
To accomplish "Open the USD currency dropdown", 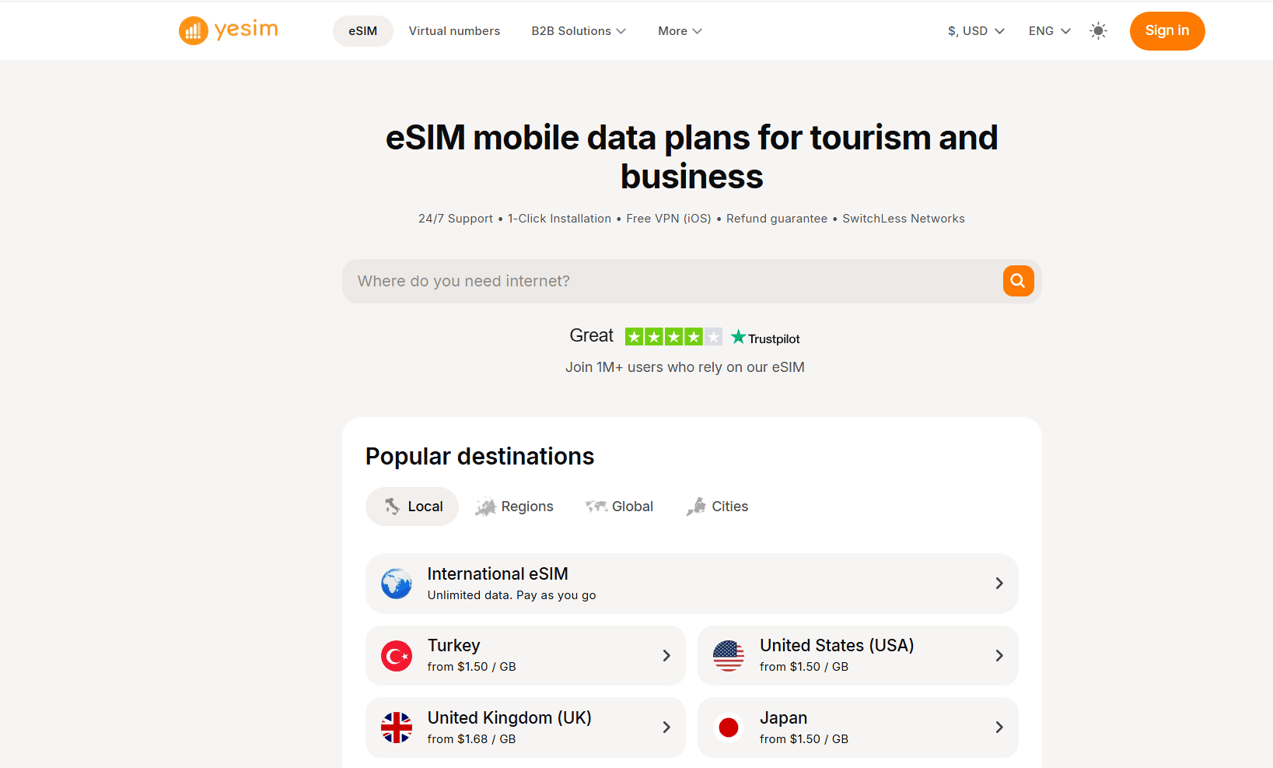I will (x=976, y=31).
